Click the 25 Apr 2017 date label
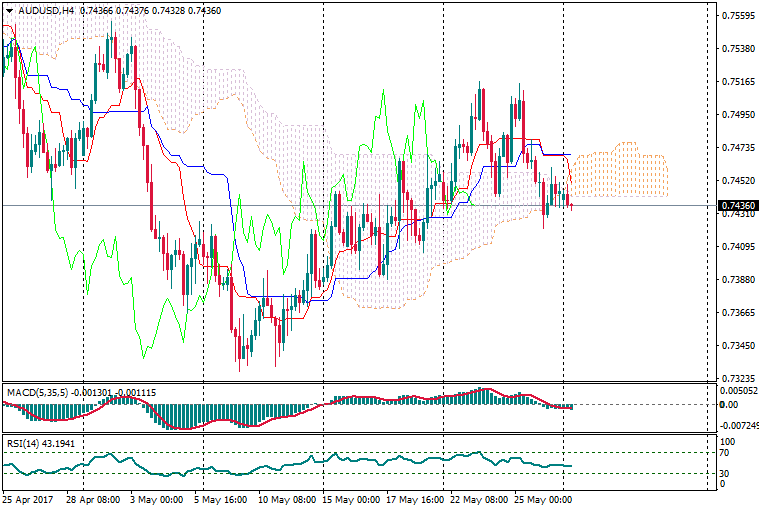This screenshot has height=511, width=759. click(30, 498)
